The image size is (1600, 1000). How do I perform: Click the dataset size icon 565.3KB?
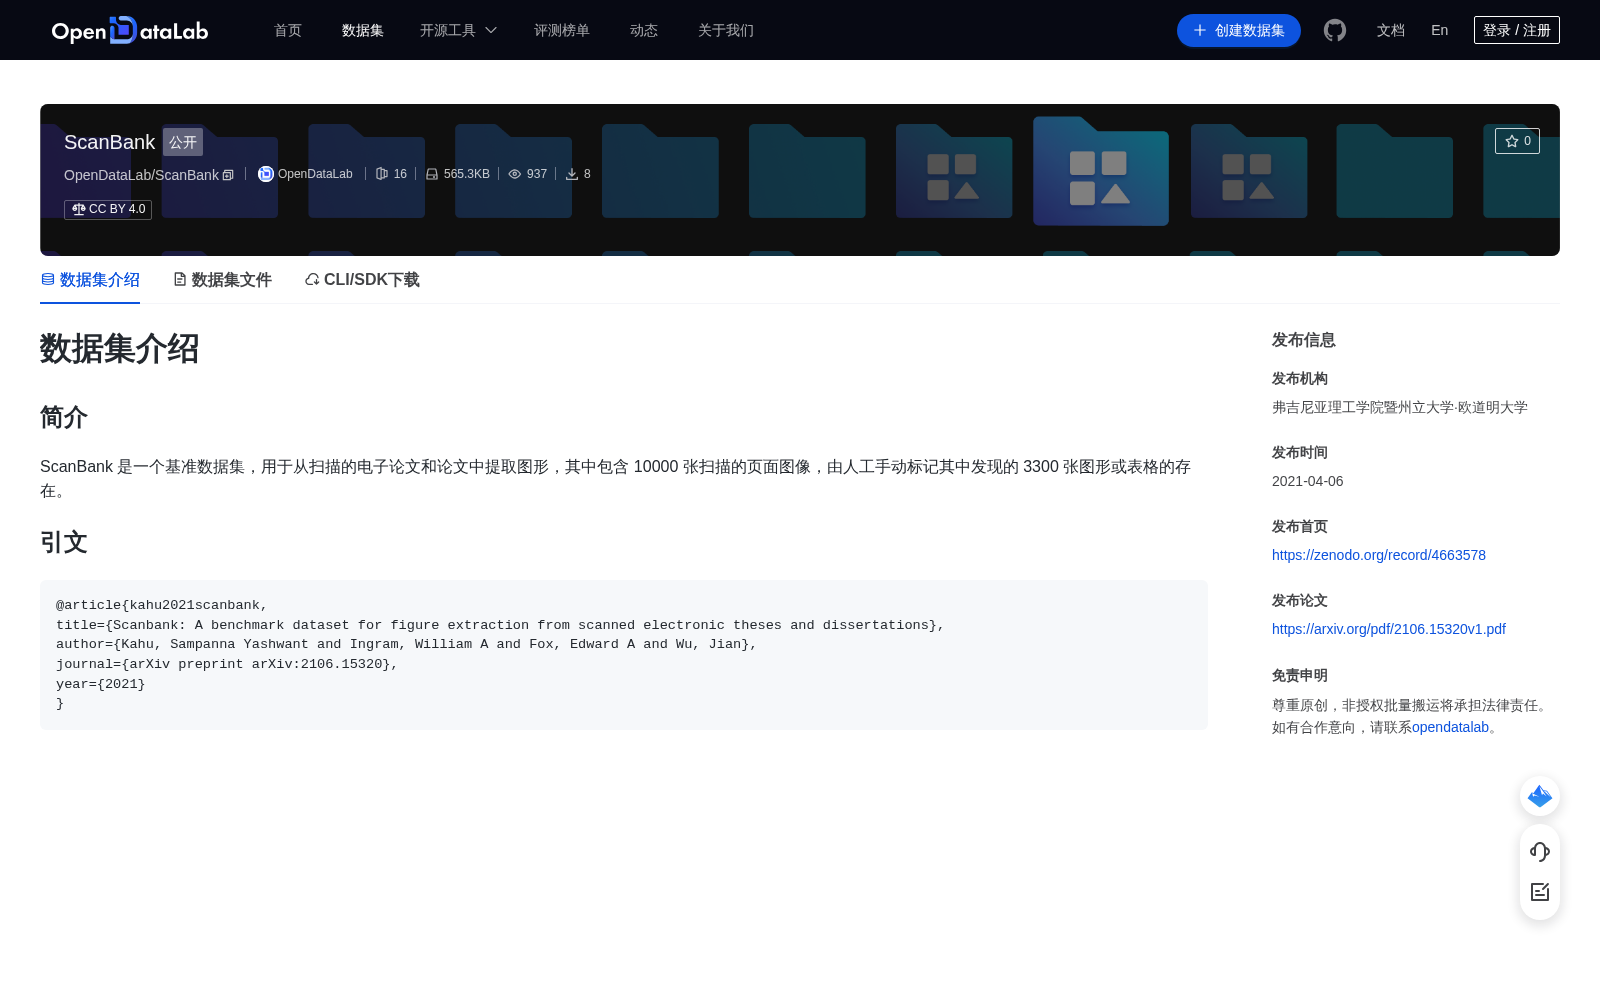pos(432,174)
